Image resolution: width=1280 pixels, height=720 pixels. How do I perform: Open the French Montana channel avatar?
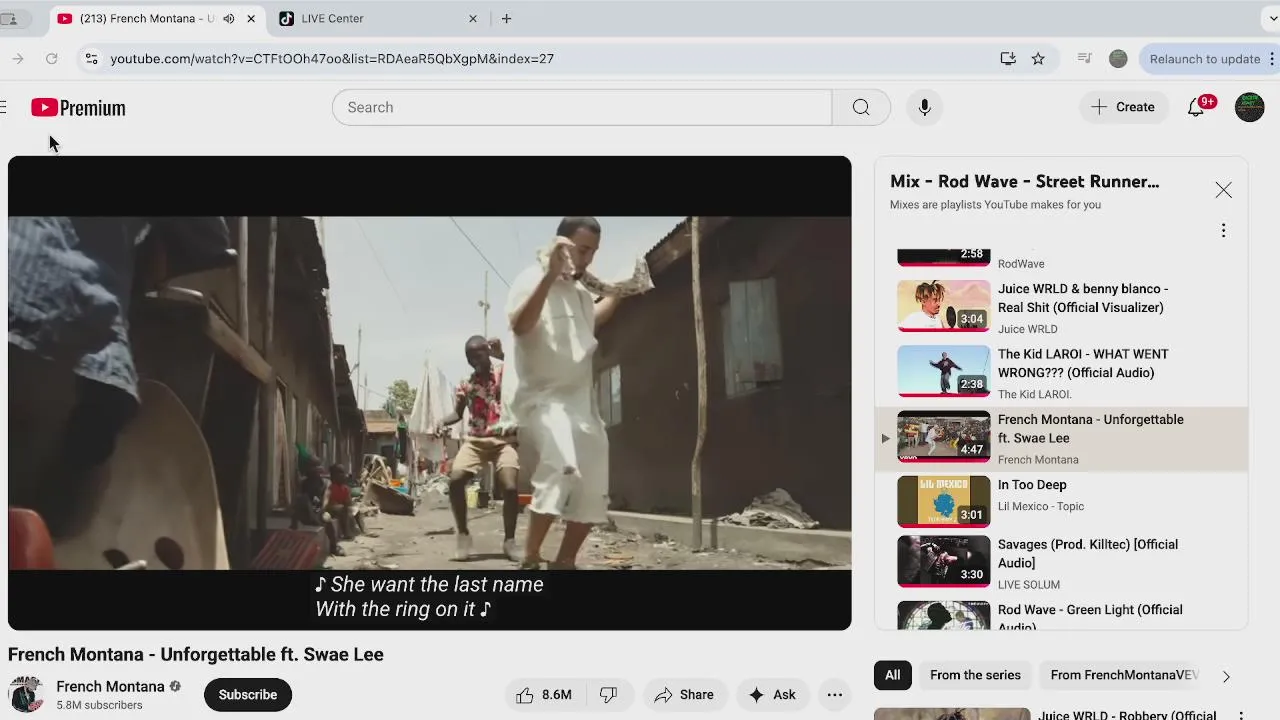tap(25, 695)
